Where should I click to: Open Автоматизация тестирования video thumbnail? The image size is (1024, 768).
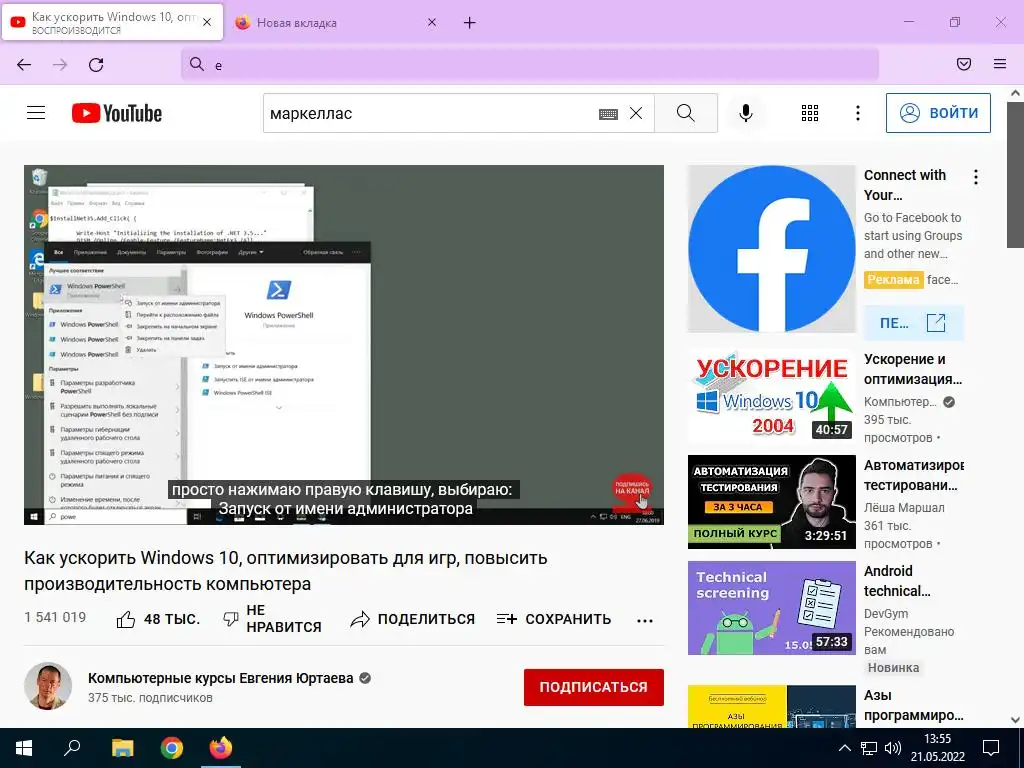tap(771, 502)
